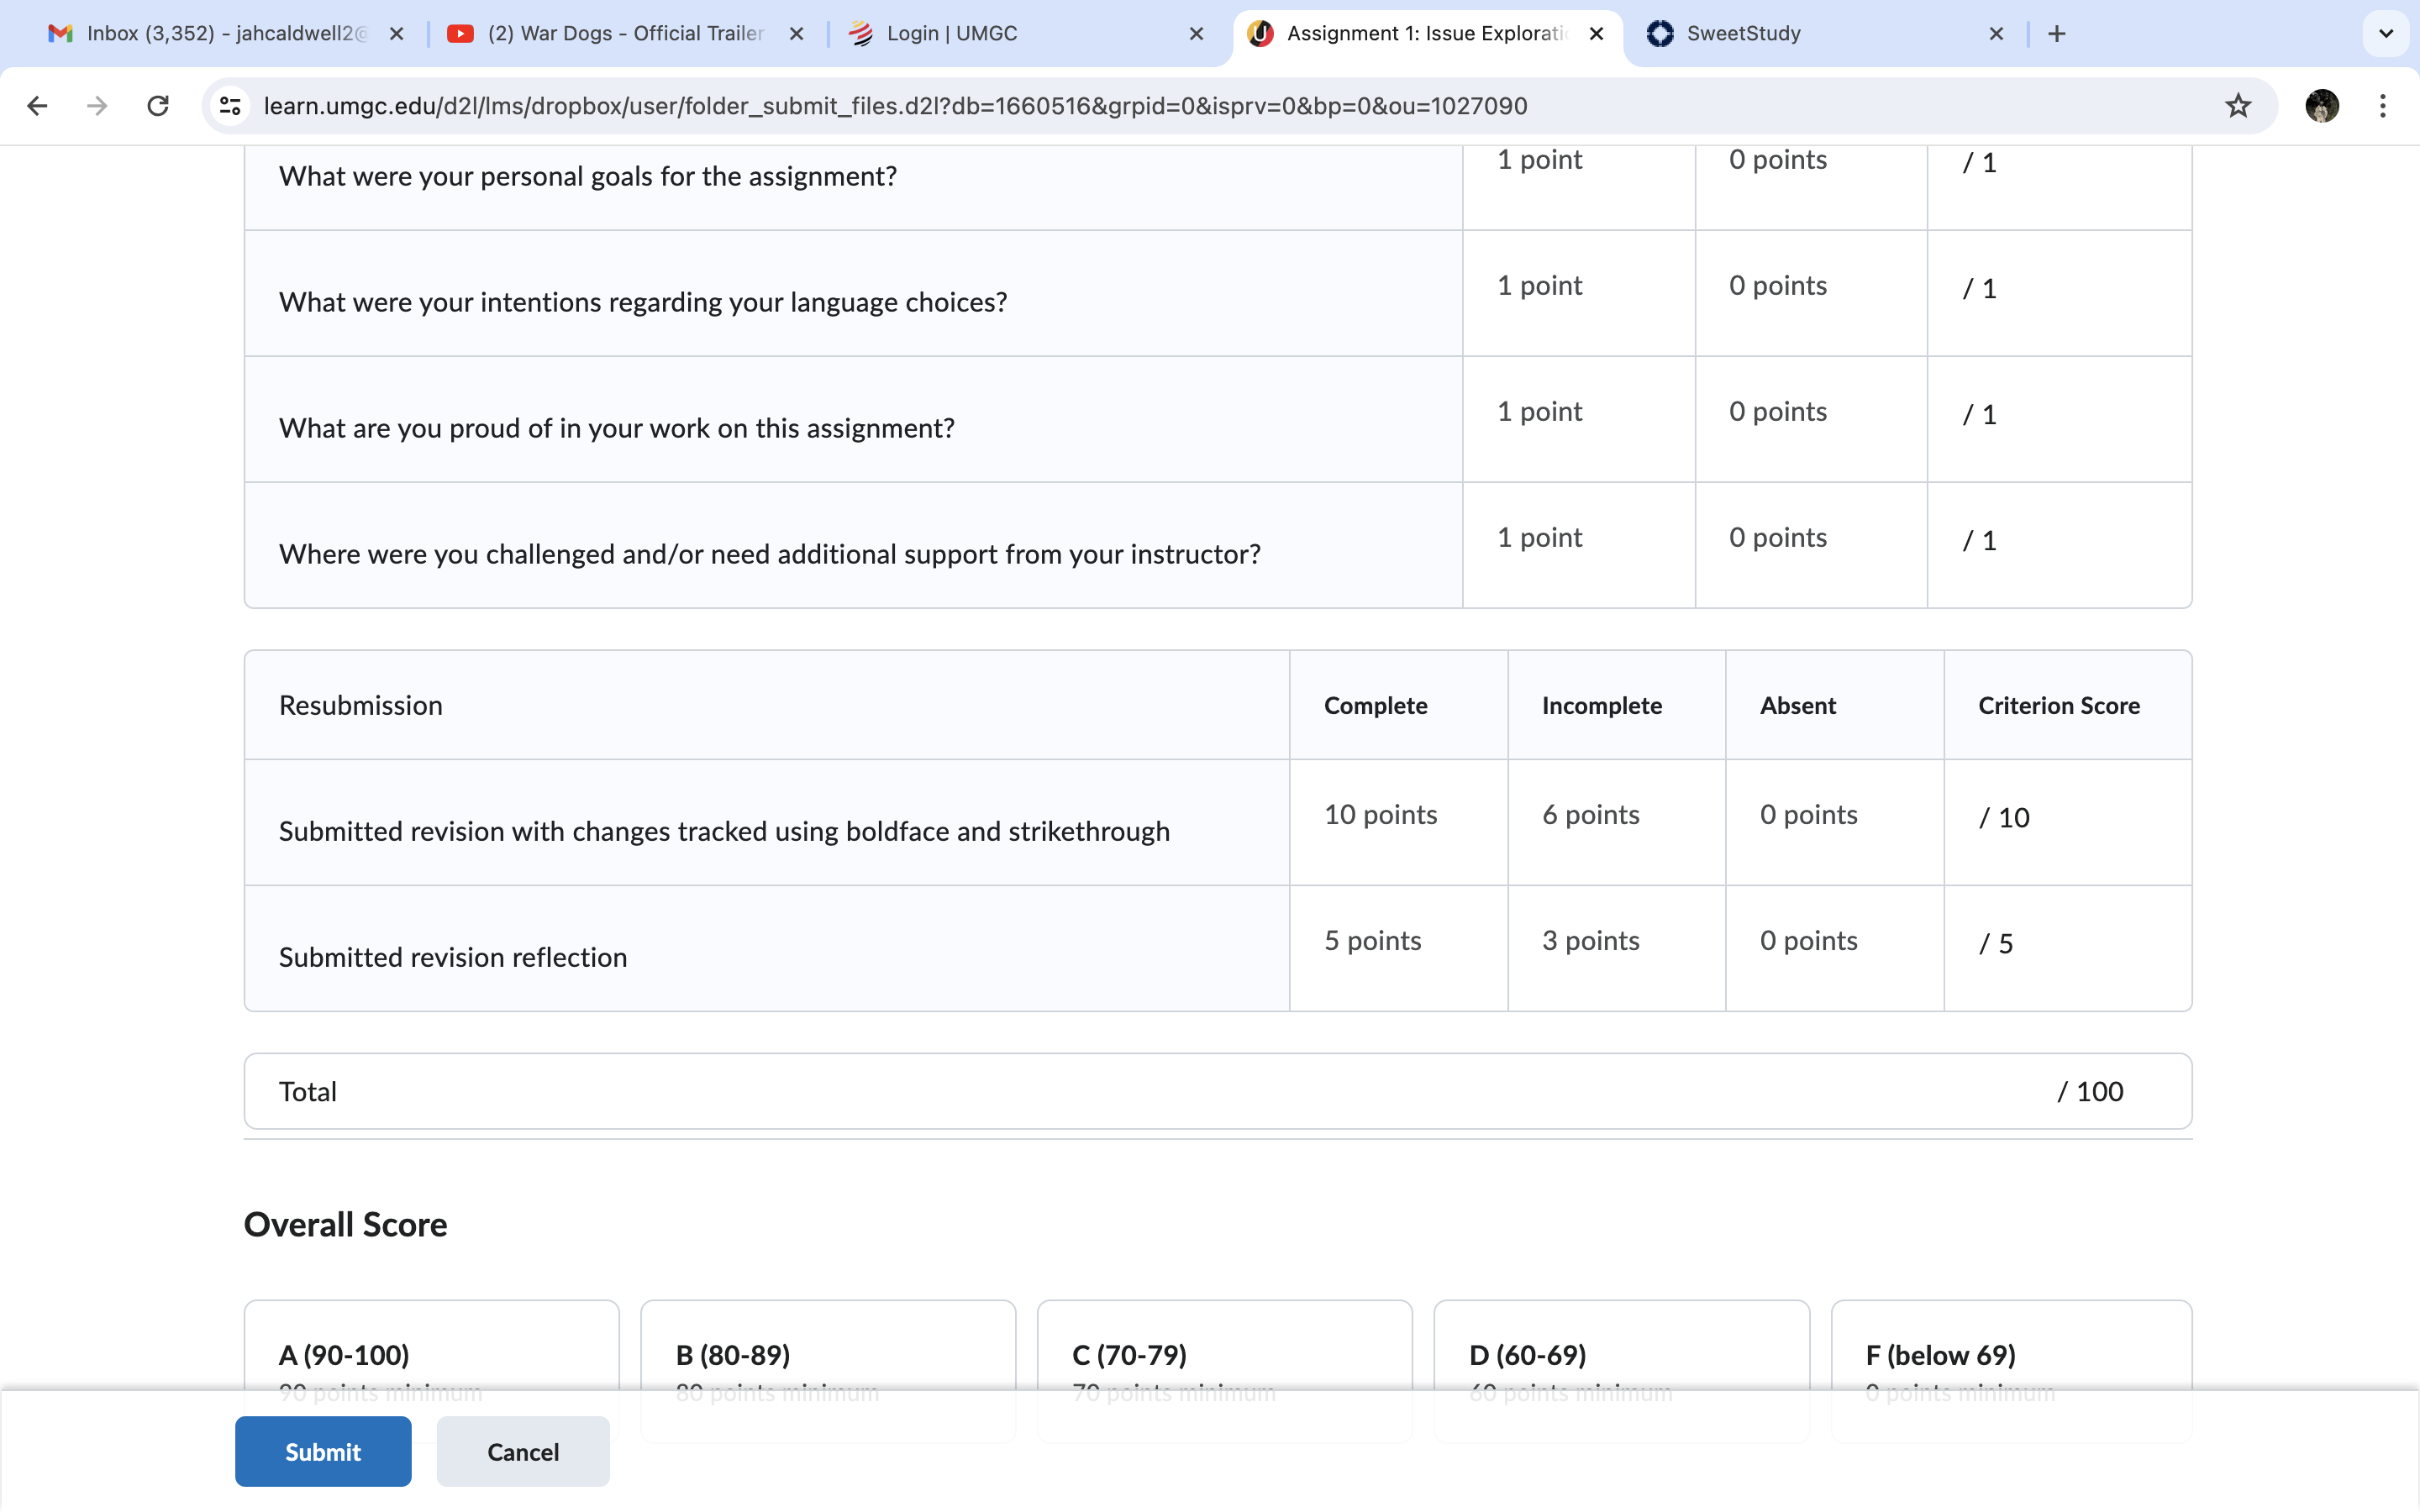Click the C (70-79) overall score card
The width and height of the screenshot is (2420, 1512).
1225,1370
